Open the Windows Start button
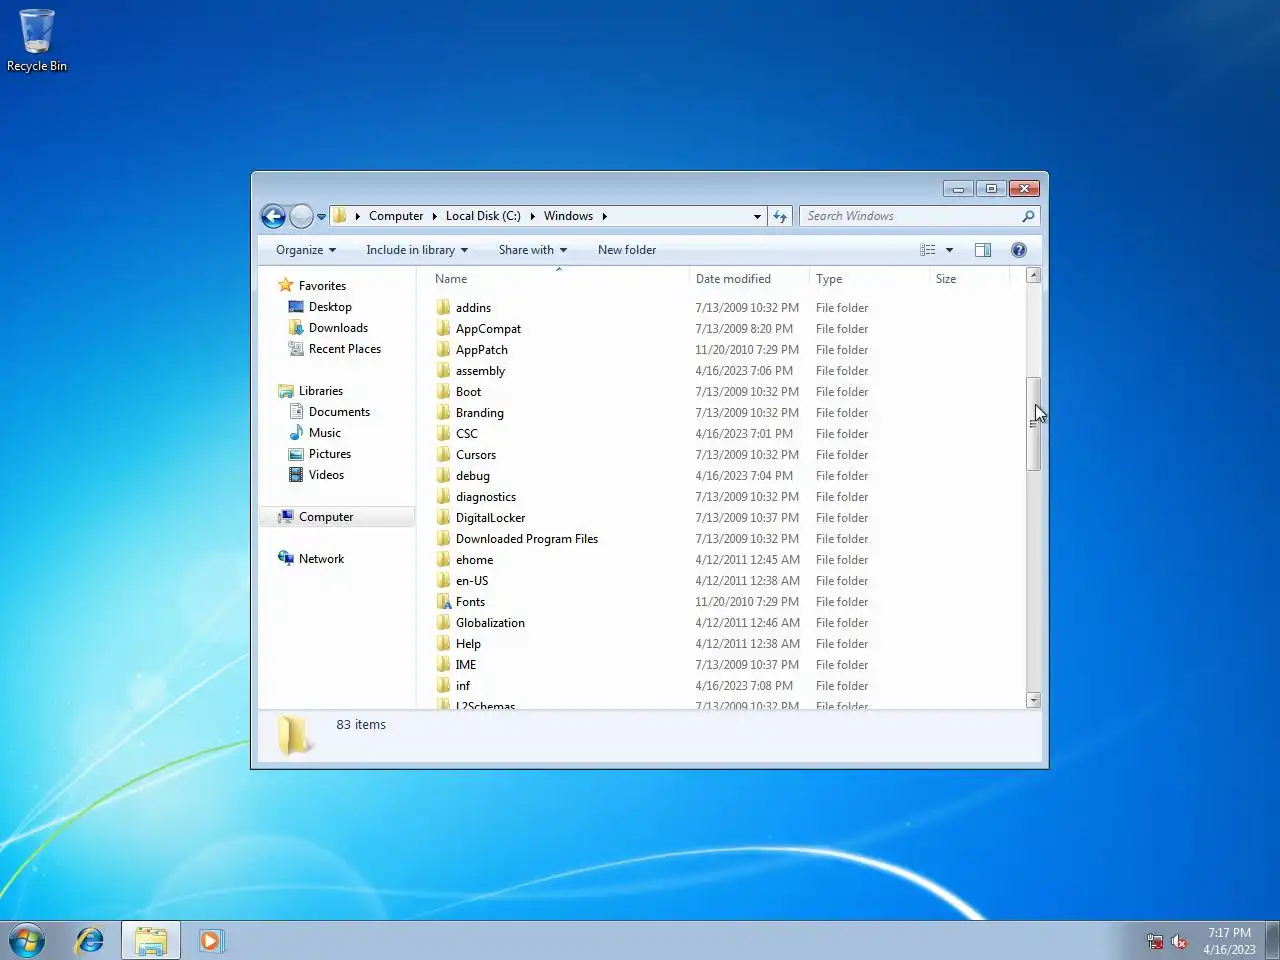Image resolution: width=1280 pixels, height=960 pixels. 27,941
